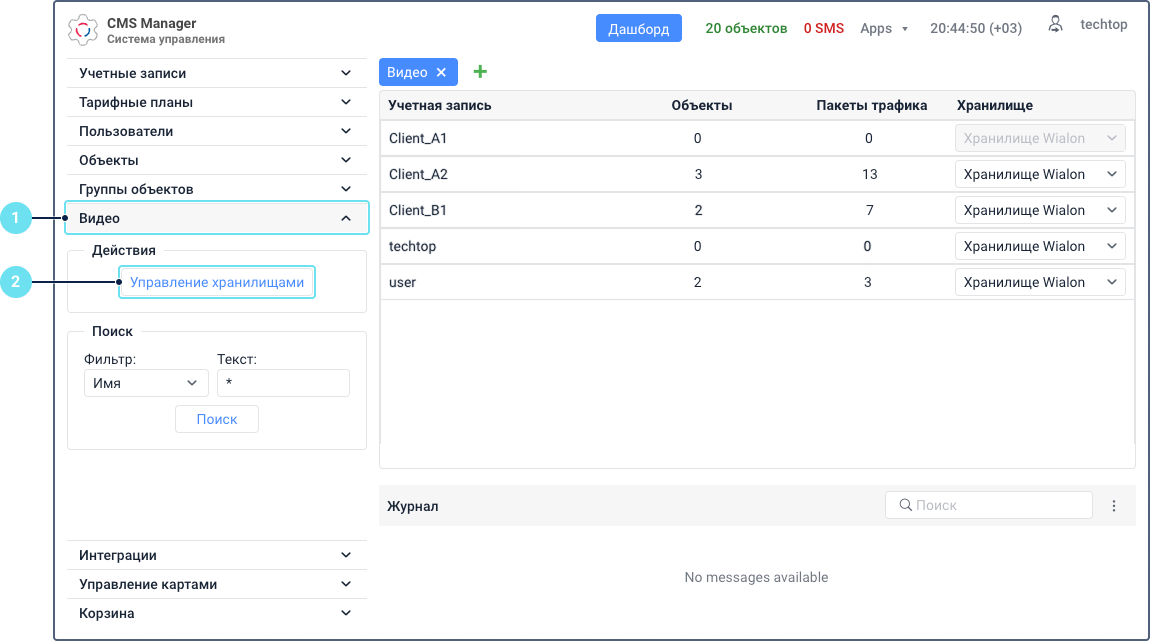Open the Дашборд page
The width and height of the screenshot is (1150, 641).
click(x=638, y=28)
